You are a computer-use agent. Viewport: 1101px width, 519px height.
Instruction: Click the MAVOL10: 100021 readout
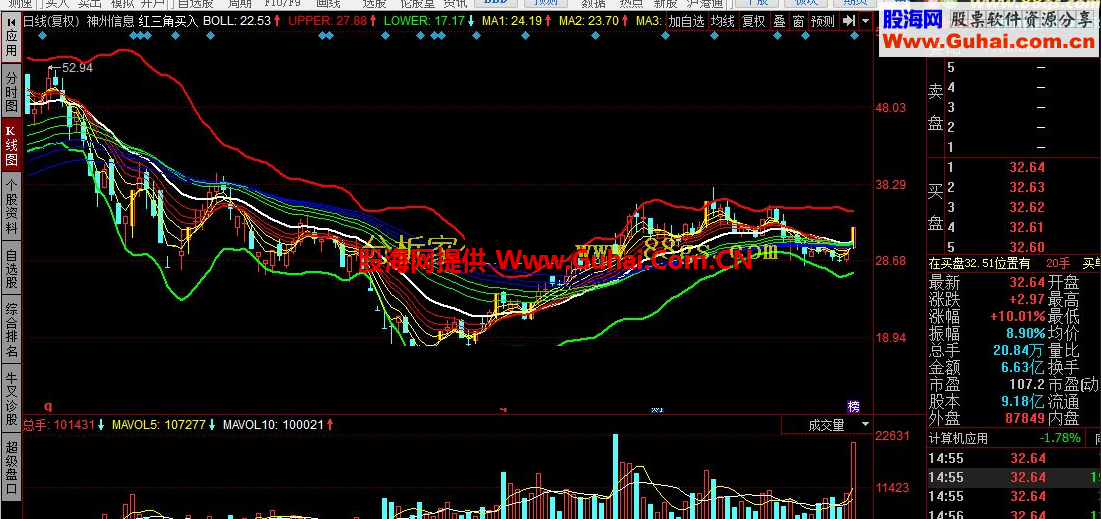coord(272,424)
